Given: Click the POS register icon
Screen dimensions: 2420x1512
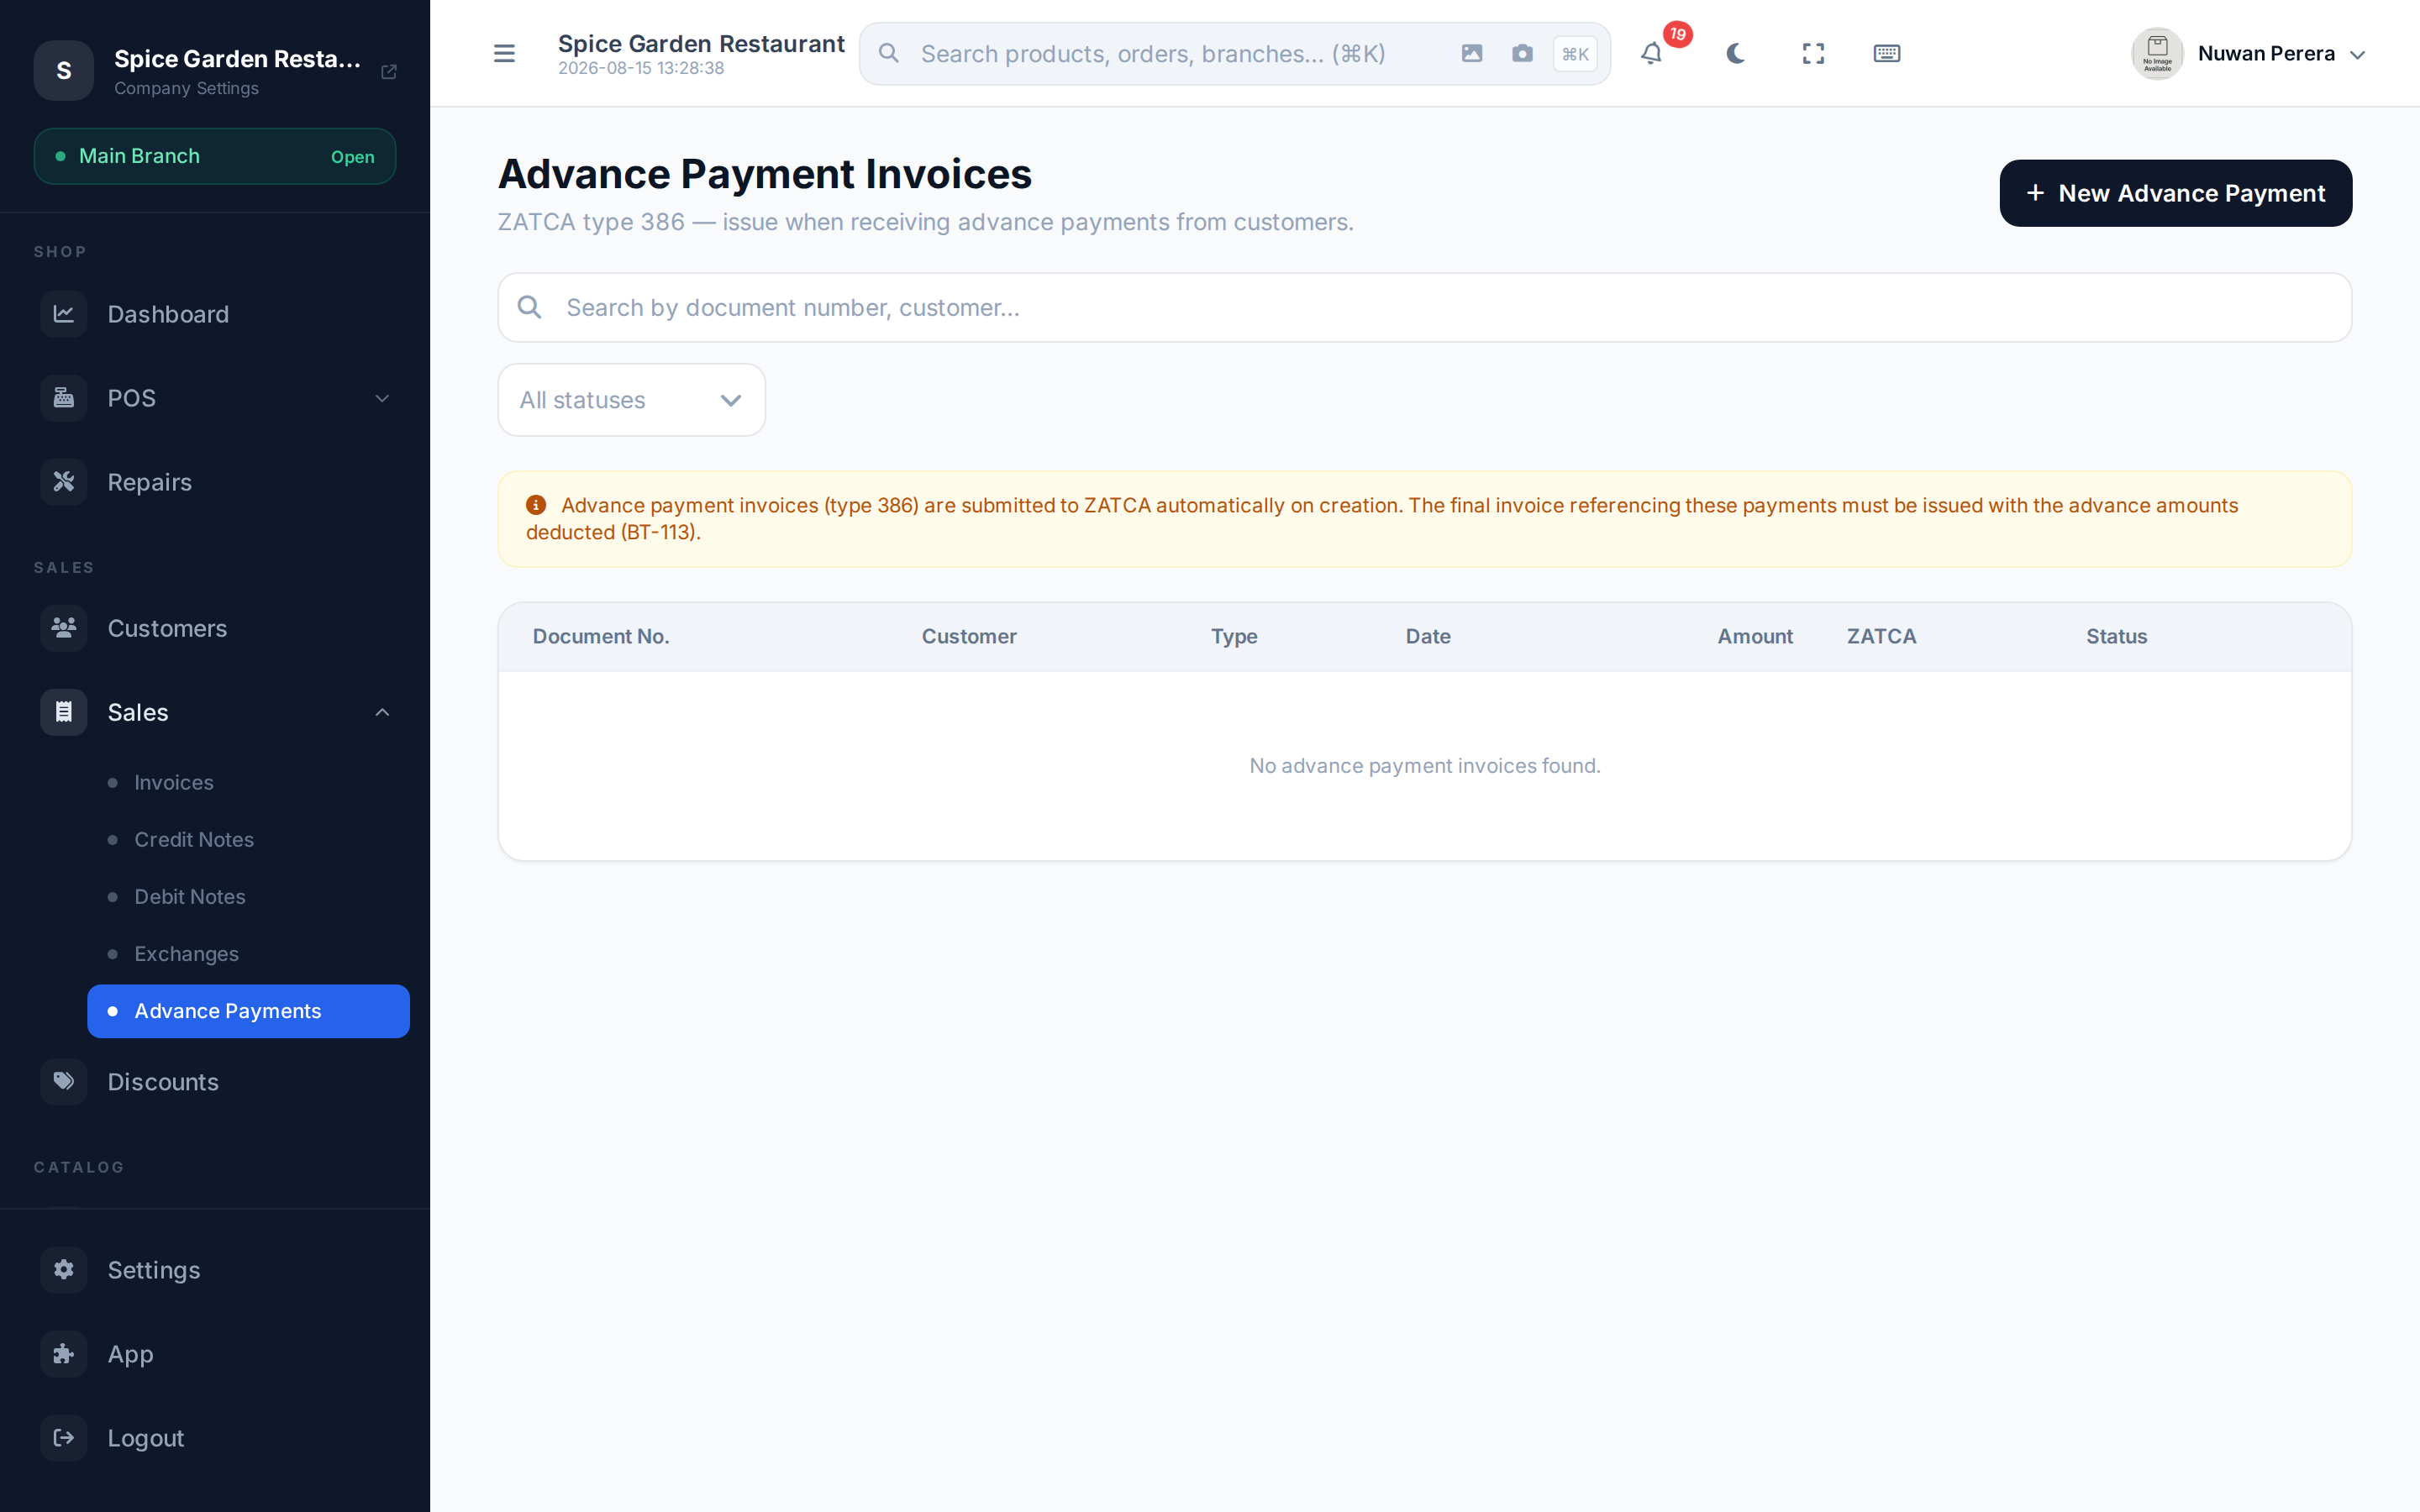Looking at the screenshot, I should (x=64, y=398).
